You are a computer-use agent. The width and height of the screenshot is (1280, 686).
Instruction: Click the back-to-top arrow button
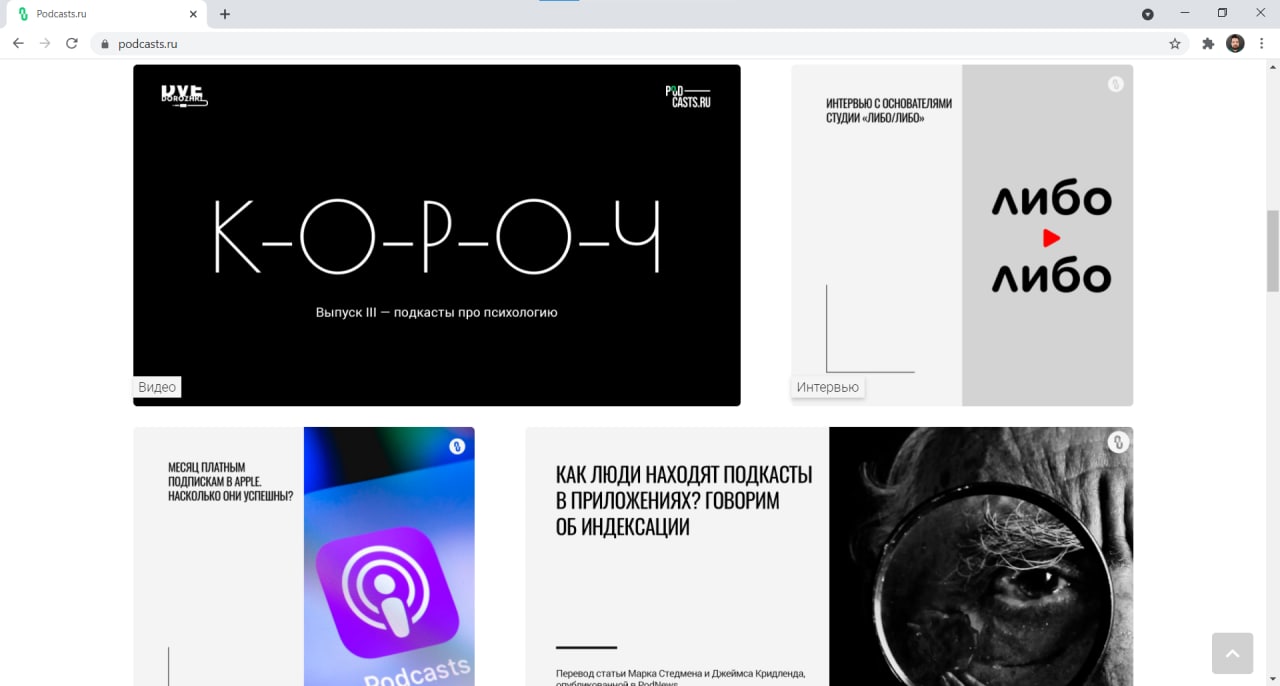[1232, 653]
